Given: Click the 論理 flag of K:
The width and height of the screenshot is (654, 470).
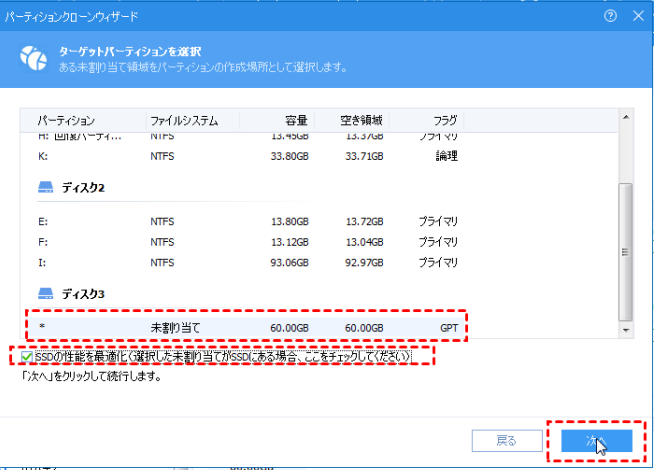Looking at the screenshot, I should [447, 156].
